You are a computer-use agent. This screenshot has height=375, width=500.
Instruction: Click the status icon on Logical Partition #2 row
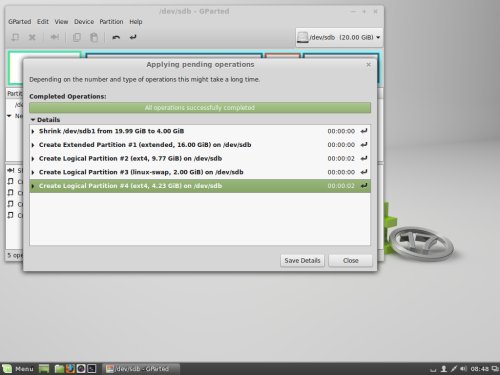(x=364, y=158)
